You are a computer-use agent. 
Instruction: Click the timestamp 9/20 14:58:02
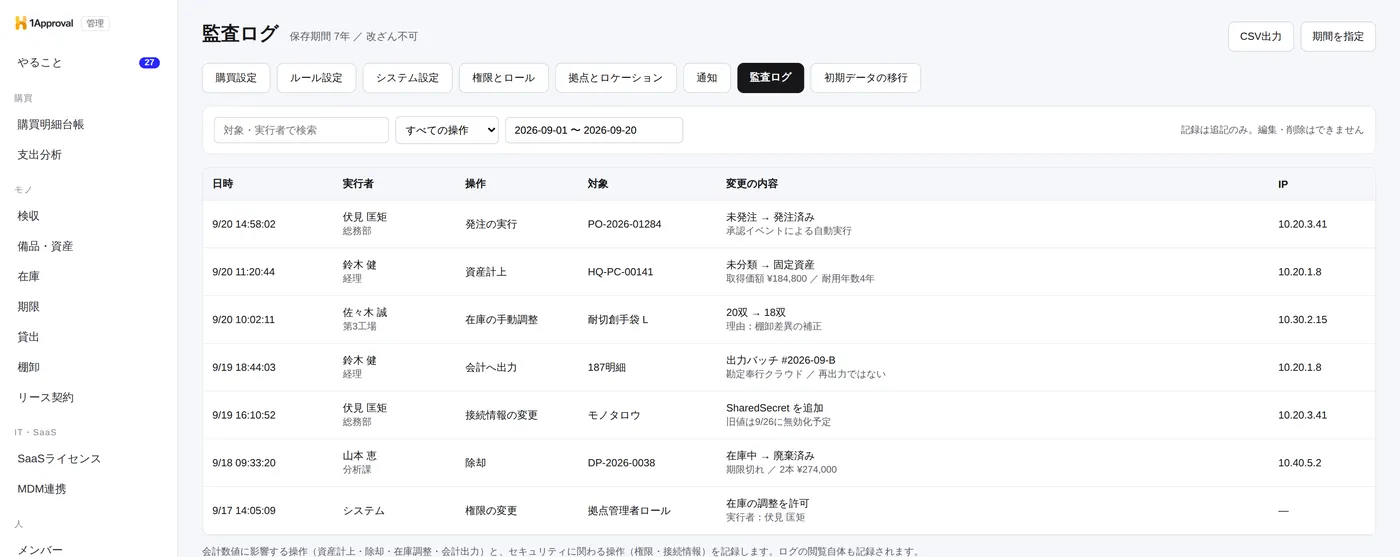pyautogui.click(x=244, y=224)
